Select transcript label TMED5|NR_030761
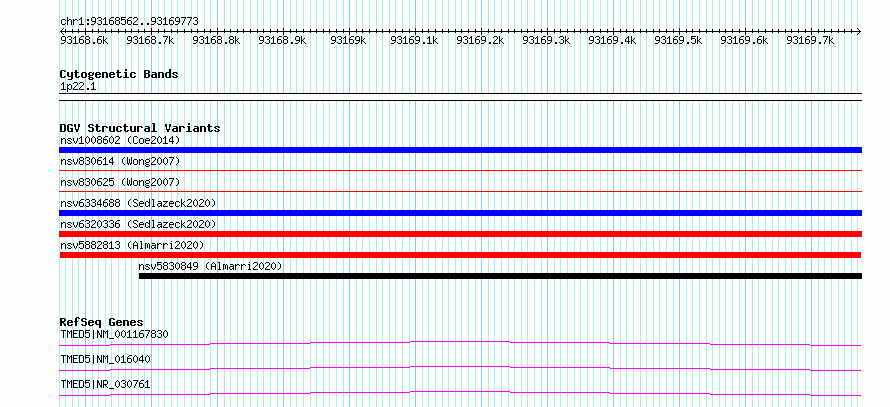 (106, 384)
